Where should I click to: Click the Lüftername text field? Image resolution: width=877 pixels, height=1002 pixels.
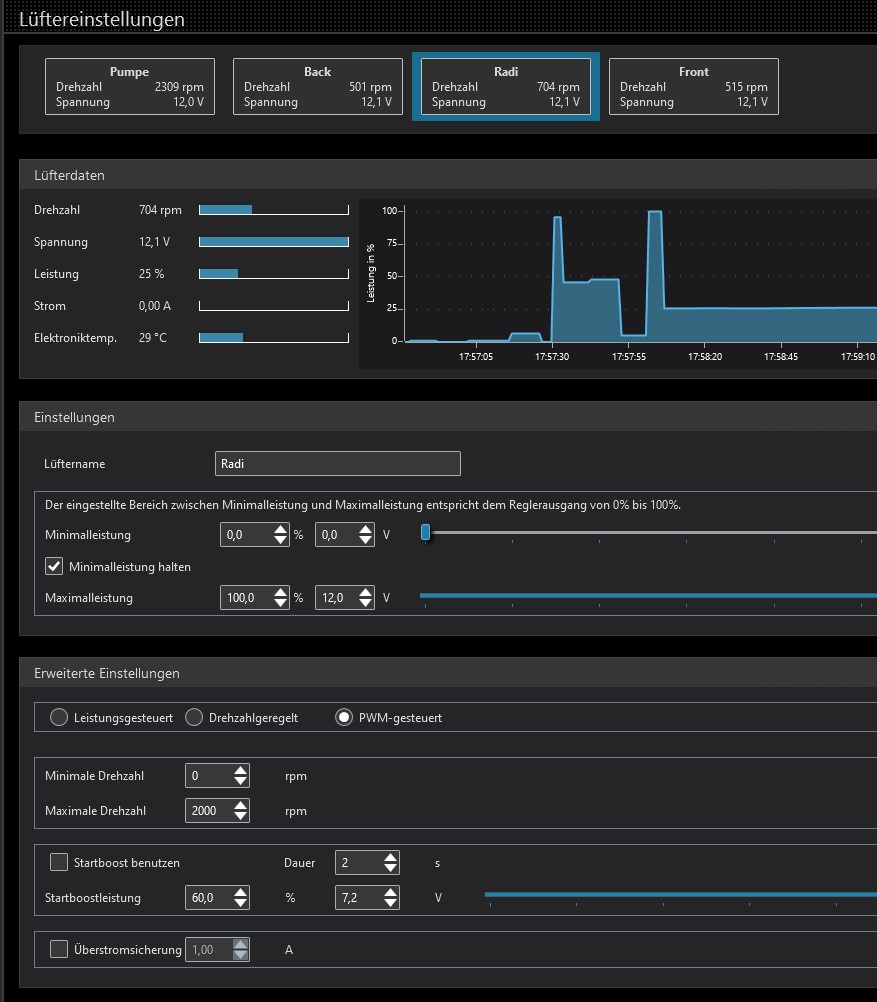[x=337, y=463]
